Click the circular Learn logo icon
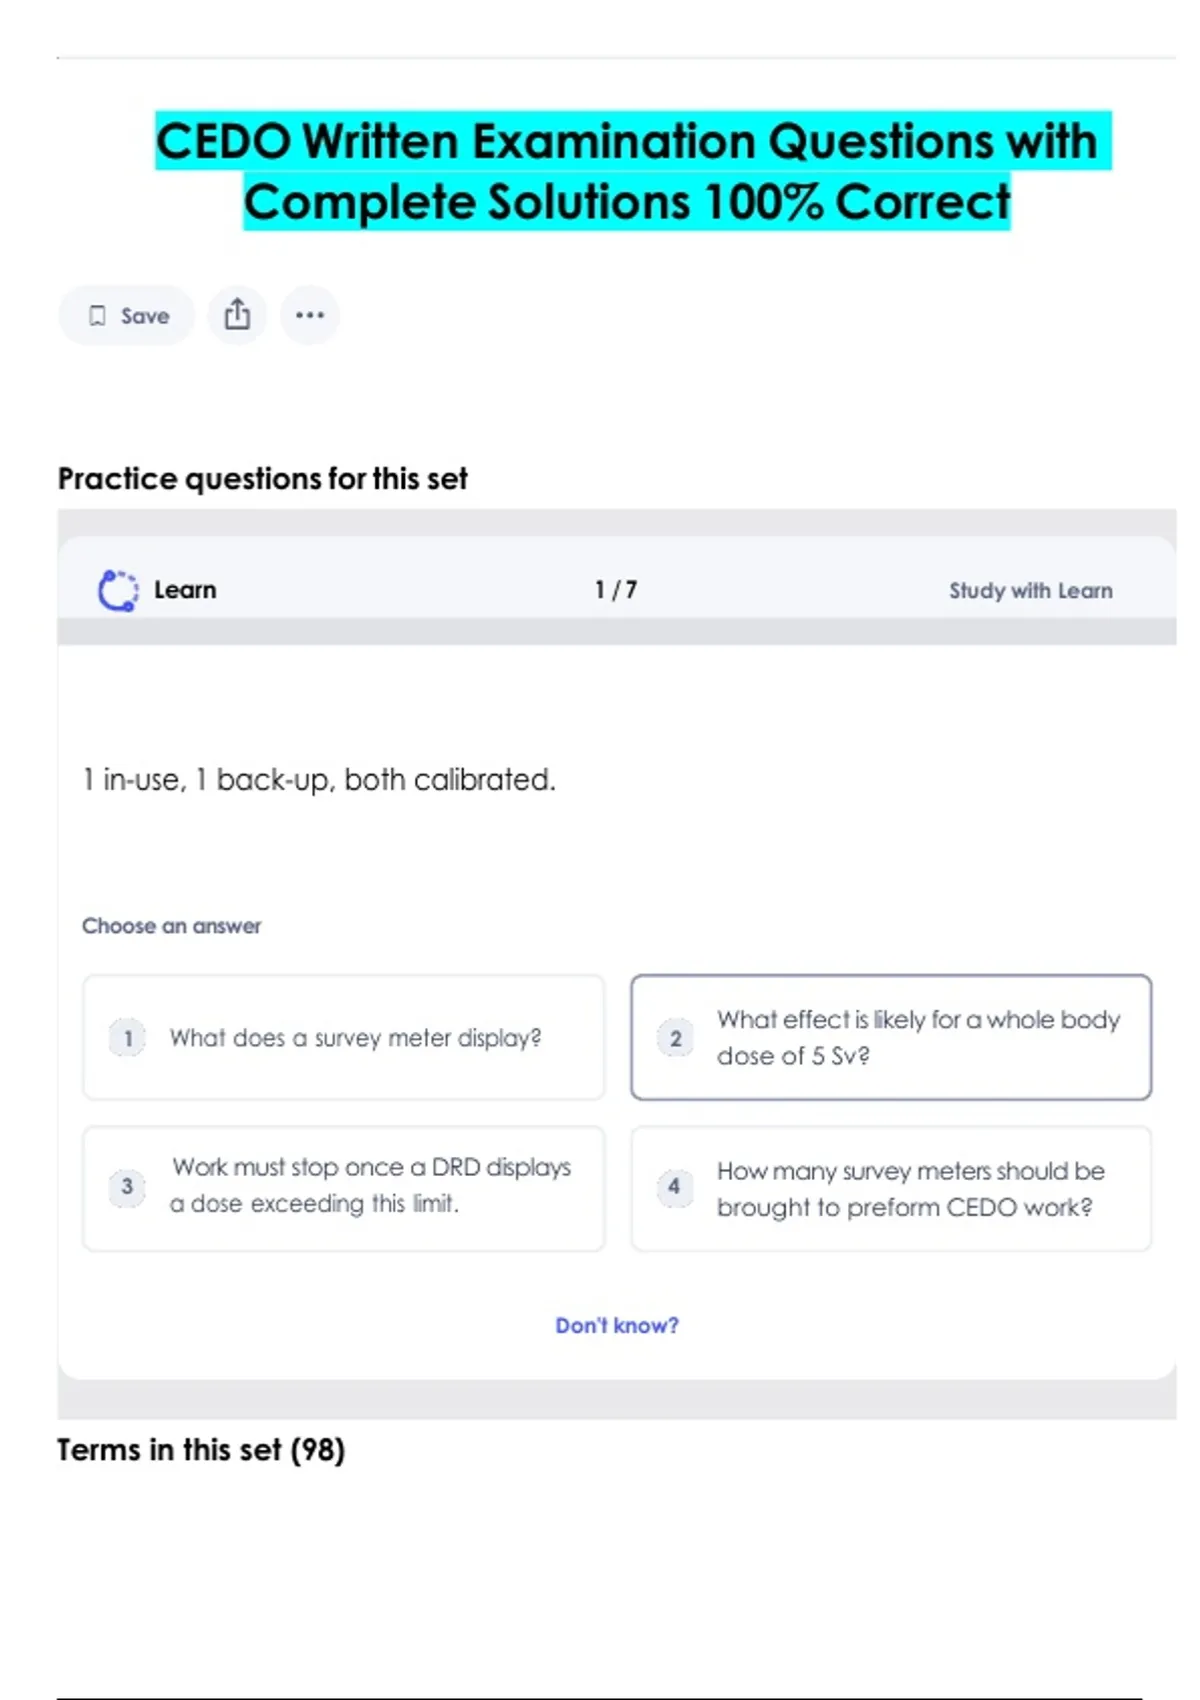The image size is (1200, 1700). point(118,590)
